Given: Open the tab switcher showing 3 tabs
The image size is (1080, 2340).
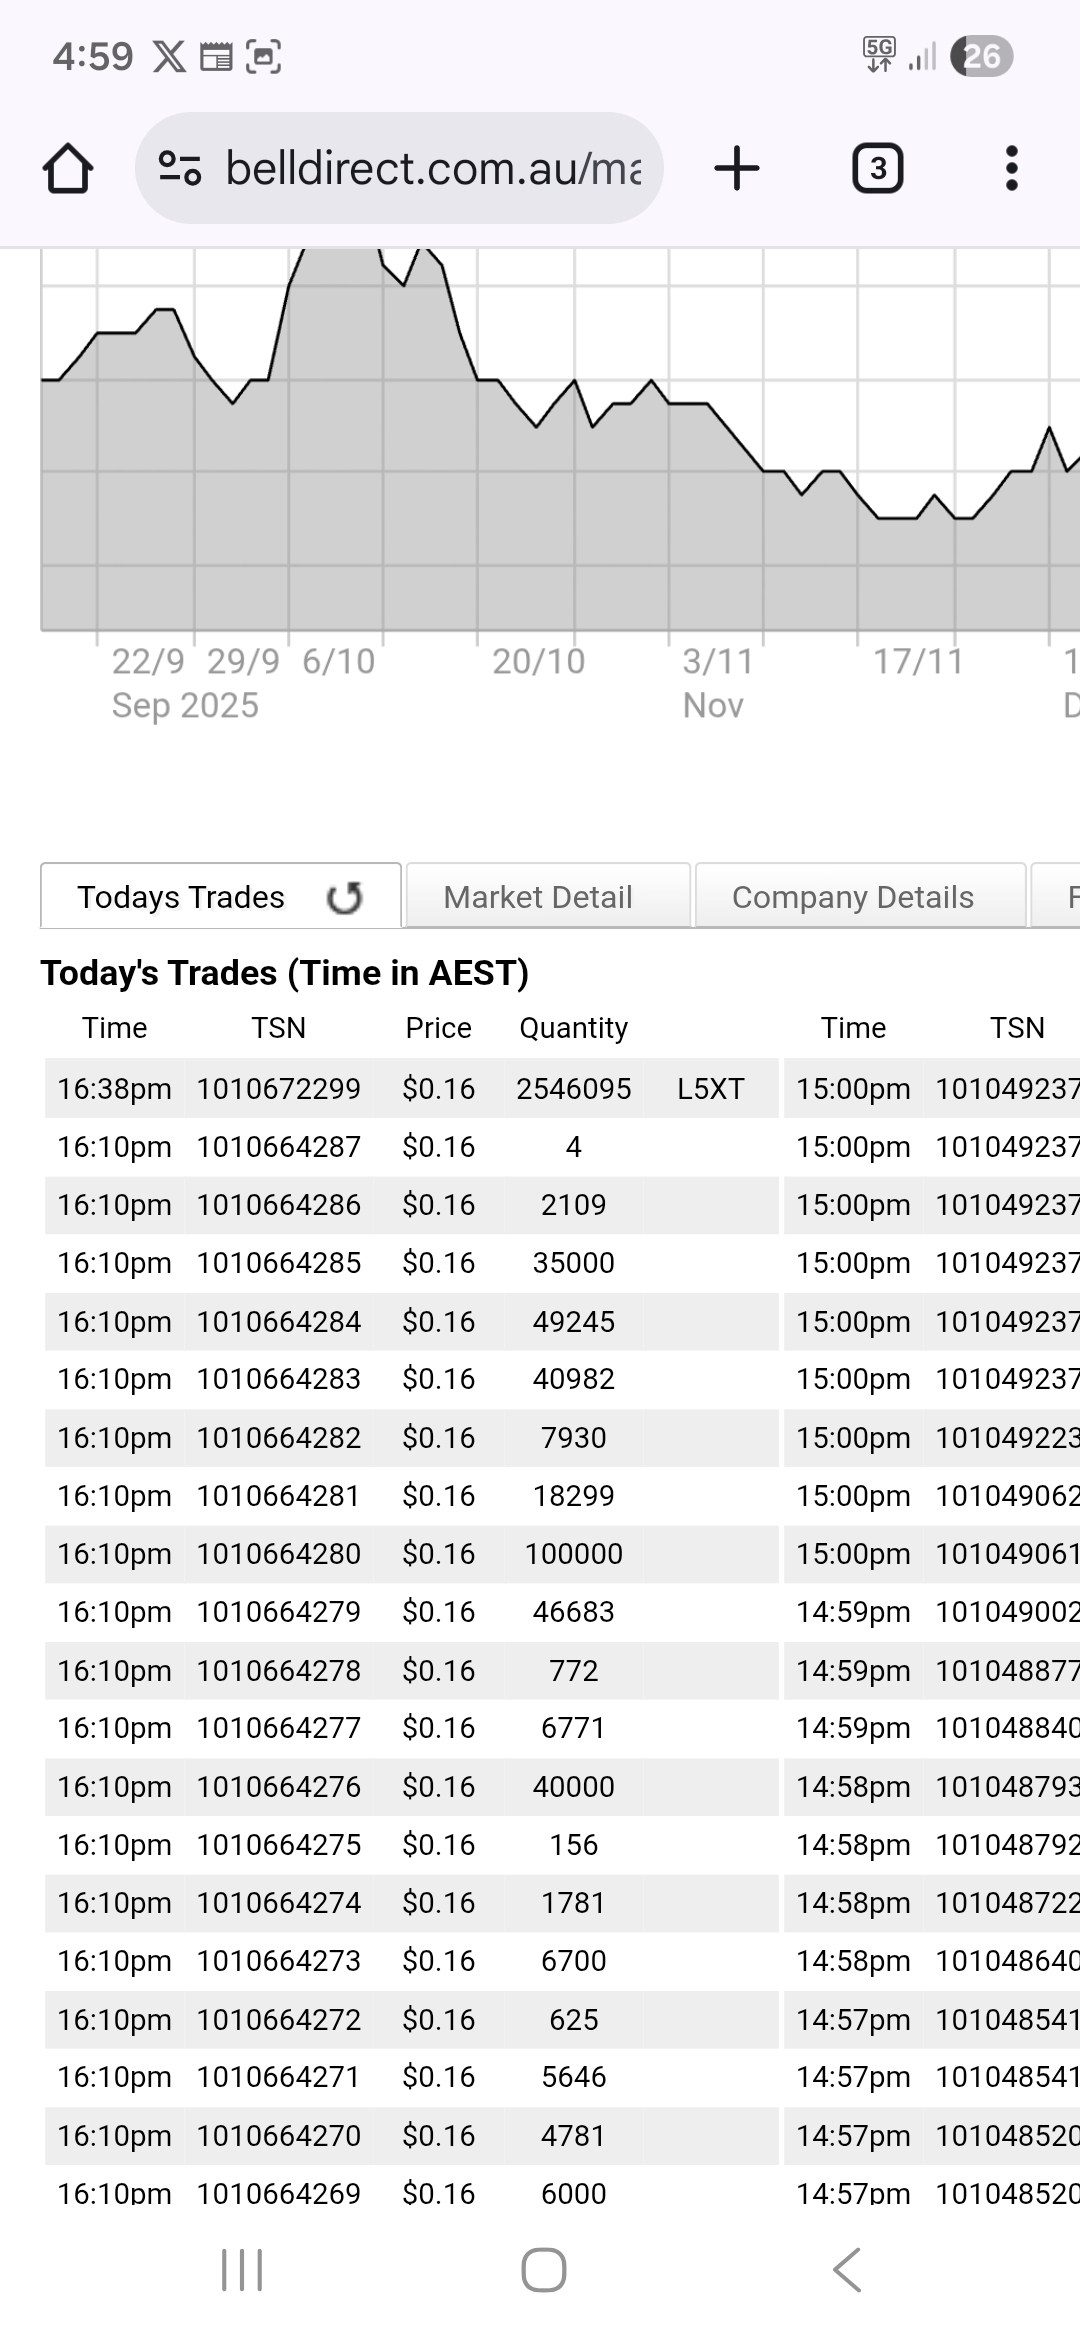Looking at the screenshot, I should [x=877, y=168].
